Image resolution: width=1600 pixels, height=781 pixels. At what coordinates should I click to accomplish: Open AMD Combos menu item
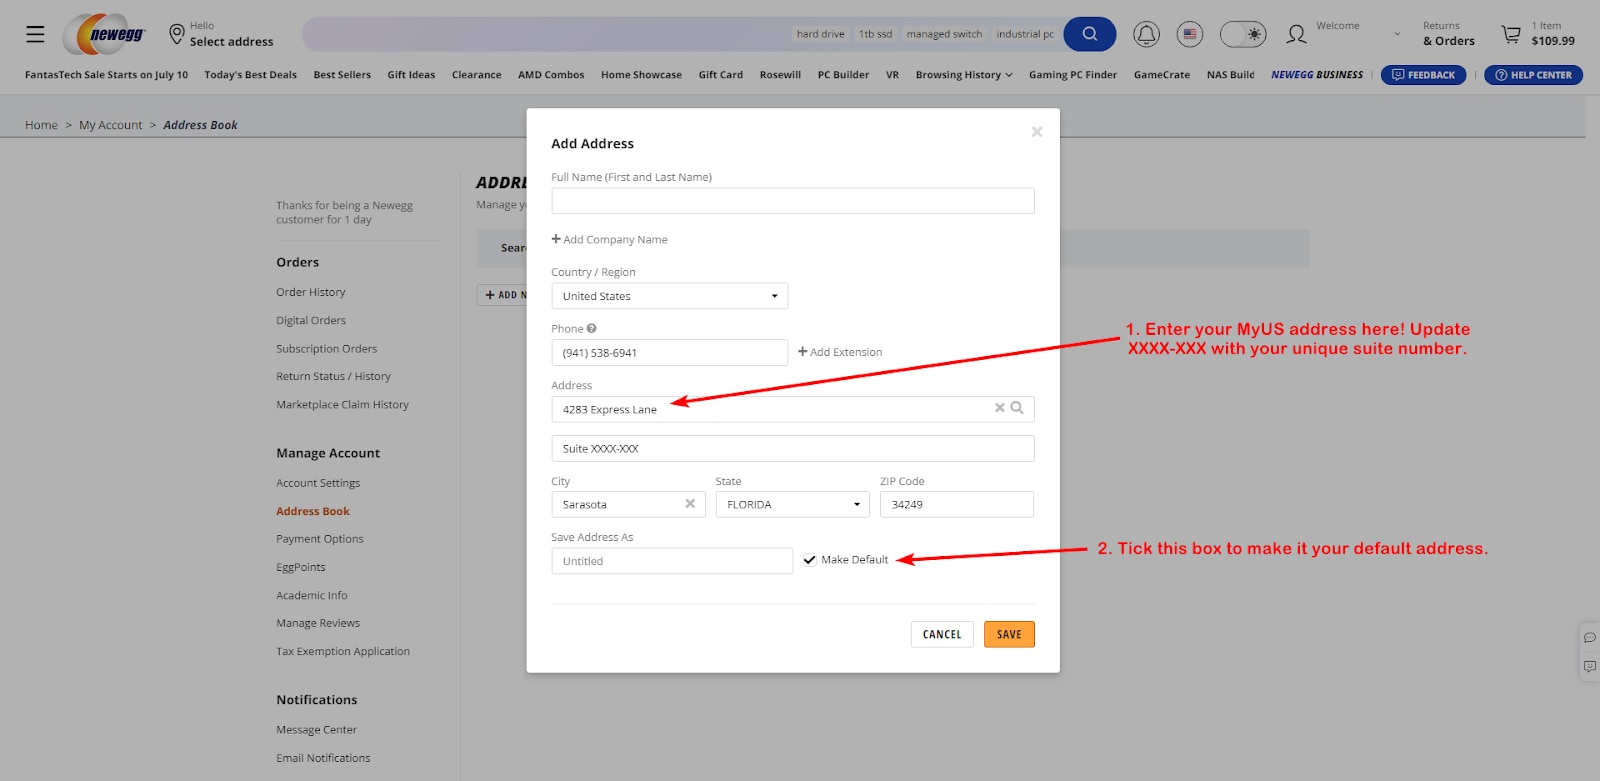[x=551, y=75]
